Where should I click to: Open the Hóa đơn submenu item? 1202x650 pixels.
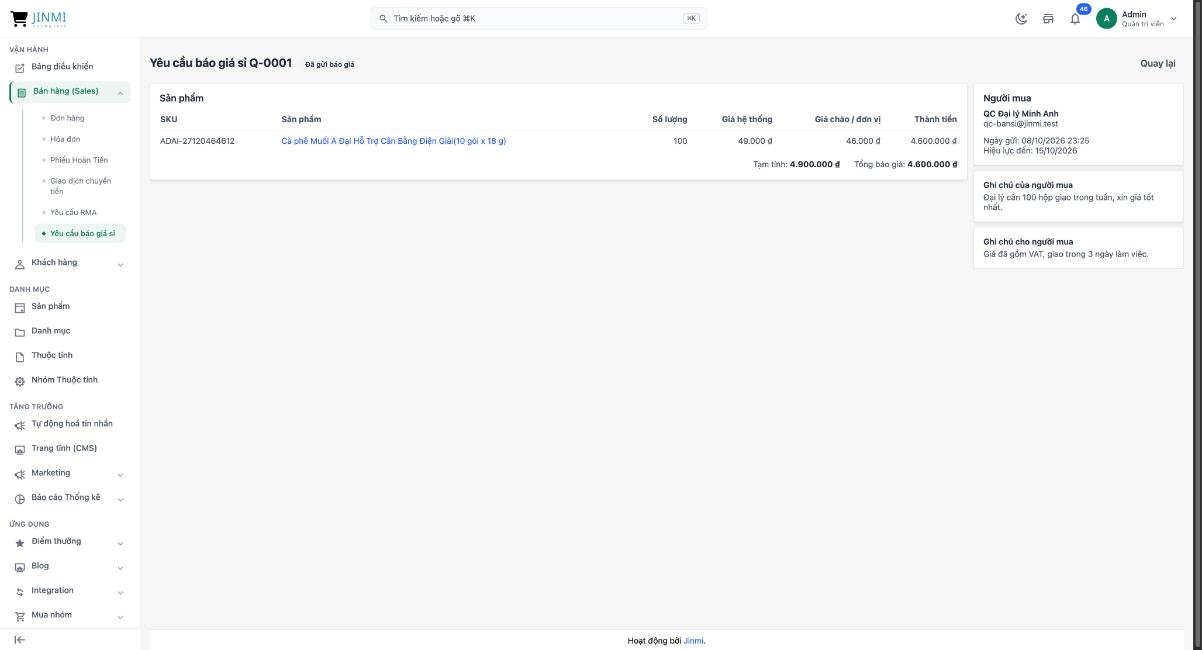65,139
